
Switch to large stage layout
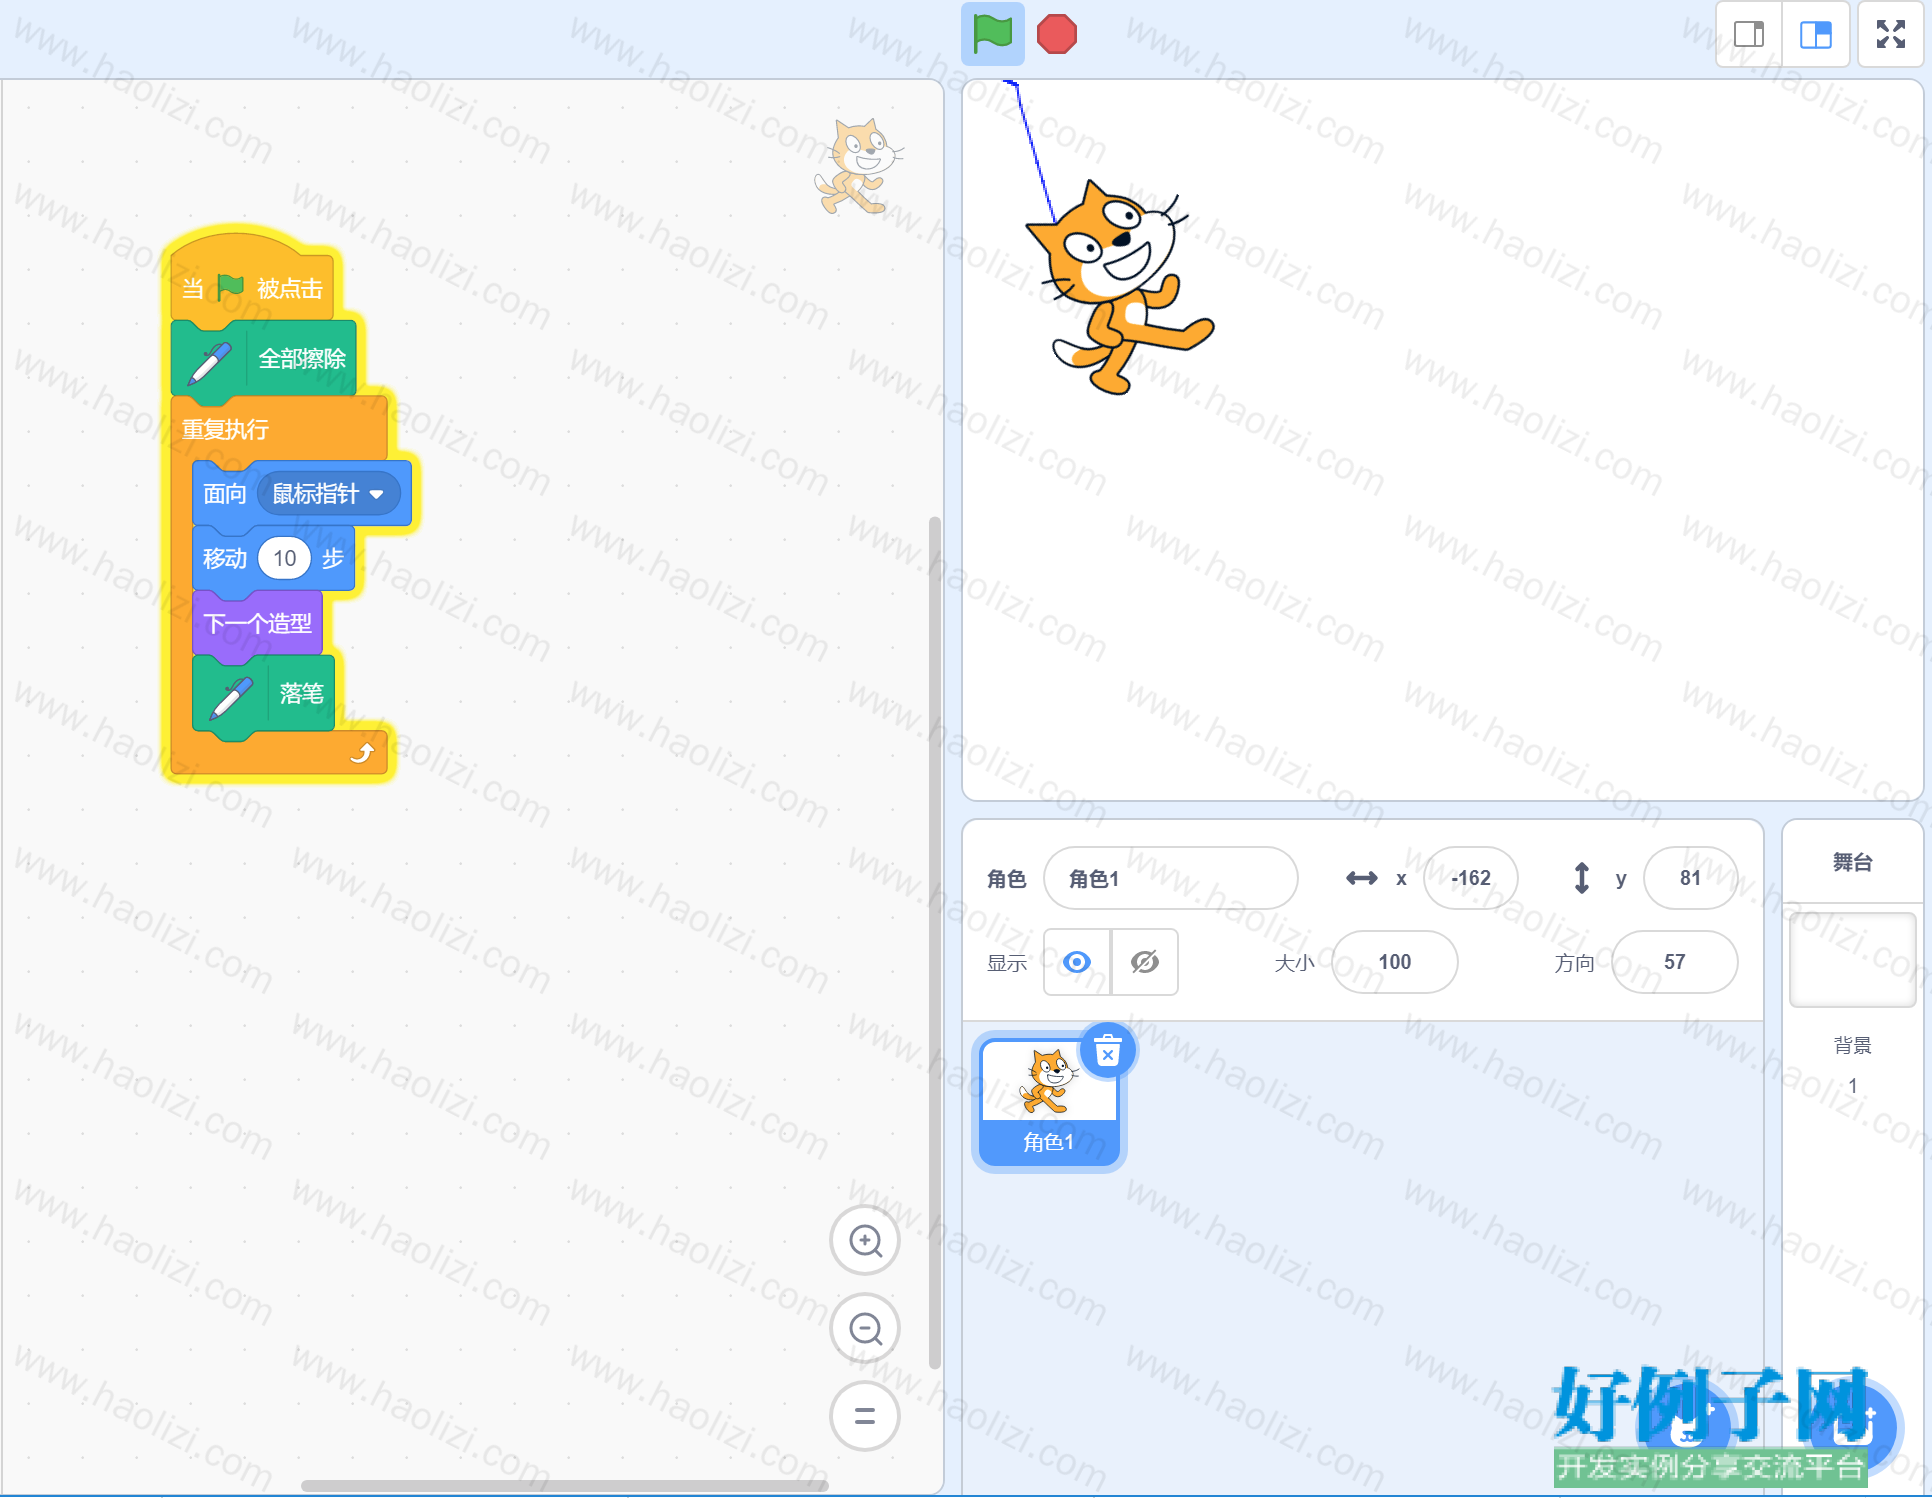[1815, 34]
